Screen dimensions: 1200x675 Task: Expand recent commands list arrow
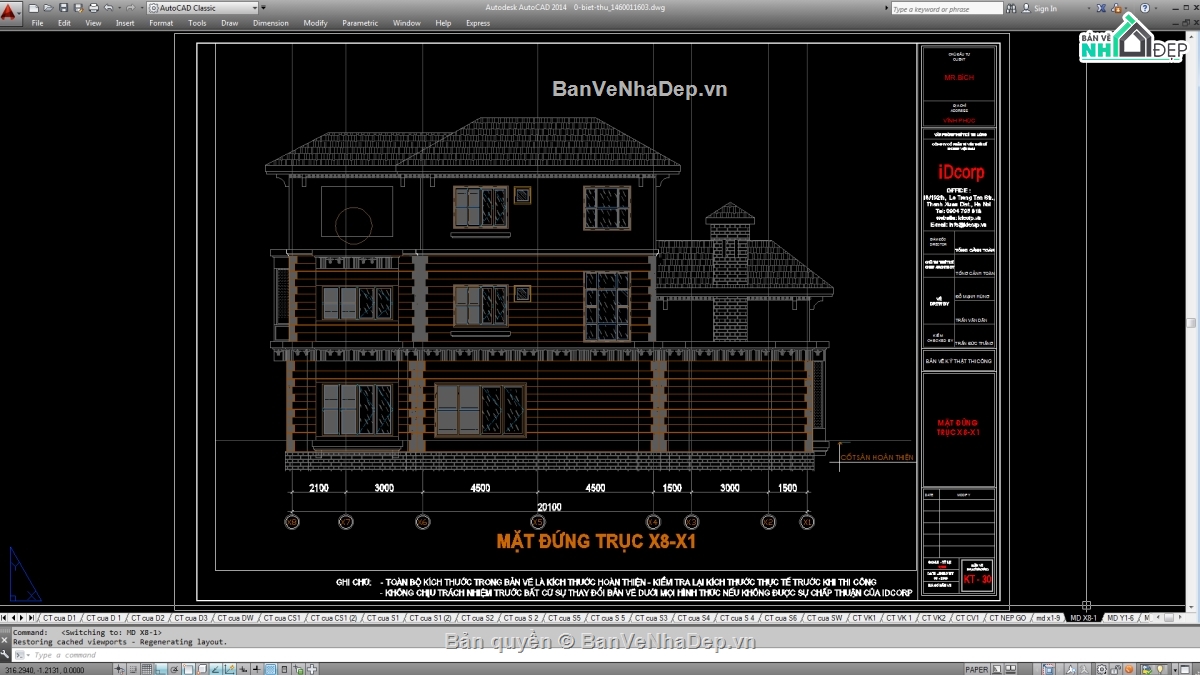click(28, 655)
